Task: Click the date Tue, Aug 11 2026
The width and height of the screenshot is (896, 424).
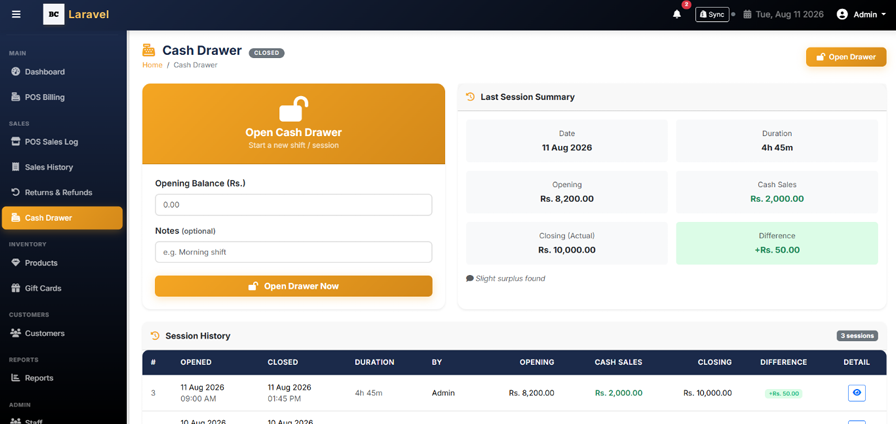Action: (790, 14)
